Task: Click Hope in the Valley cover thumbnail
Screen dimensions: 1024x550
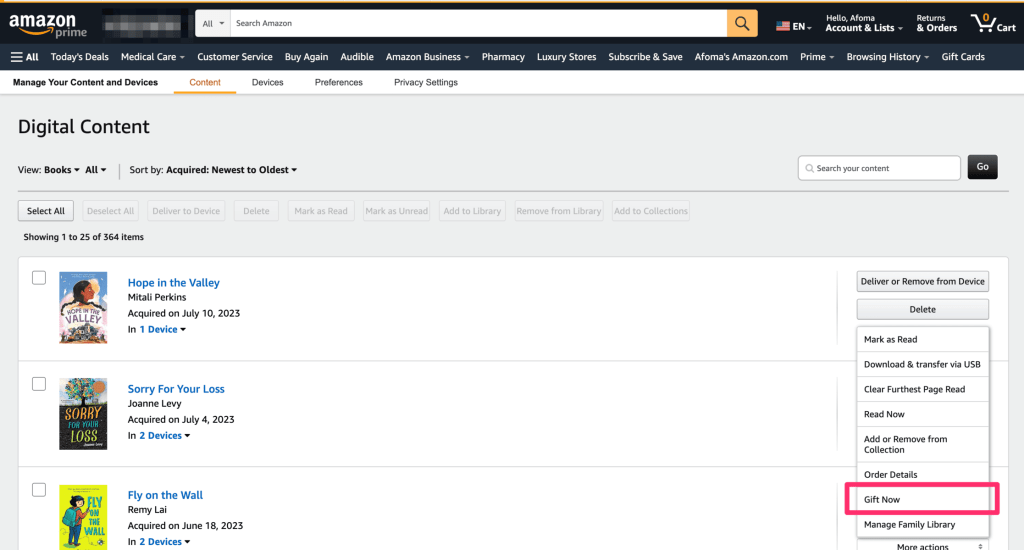Action: (x=83, y=308)
